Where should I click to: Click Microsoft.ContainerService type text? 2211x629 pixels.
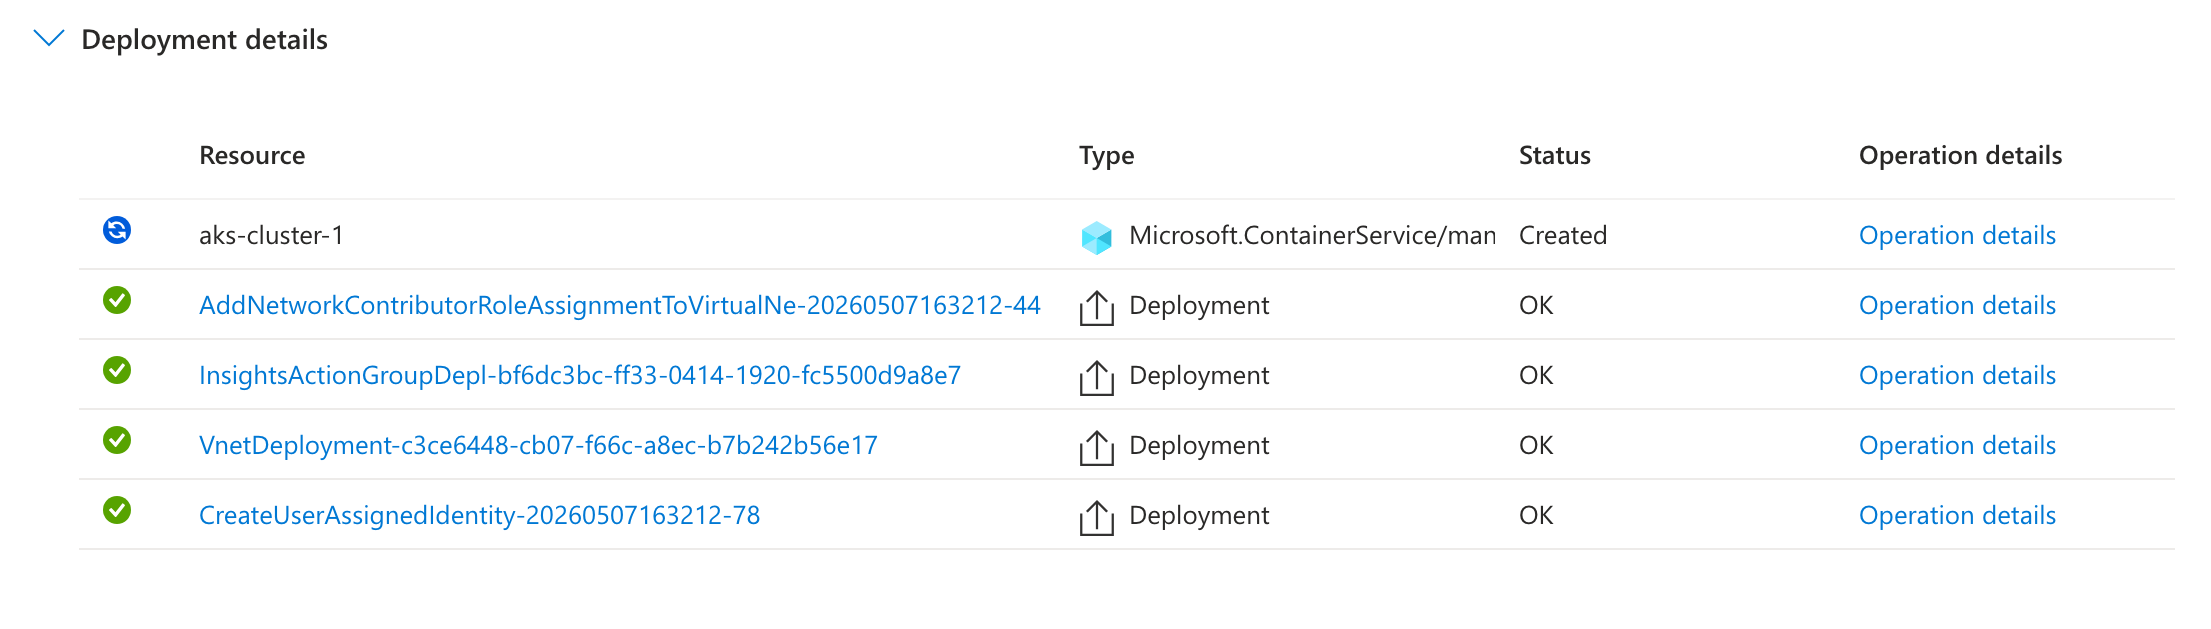point(1312,235)
